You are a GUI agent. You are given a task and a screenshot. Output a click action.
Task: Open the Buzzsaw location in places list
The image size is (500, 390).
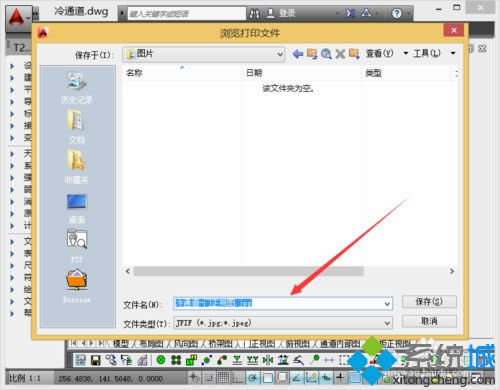(77, 286)
